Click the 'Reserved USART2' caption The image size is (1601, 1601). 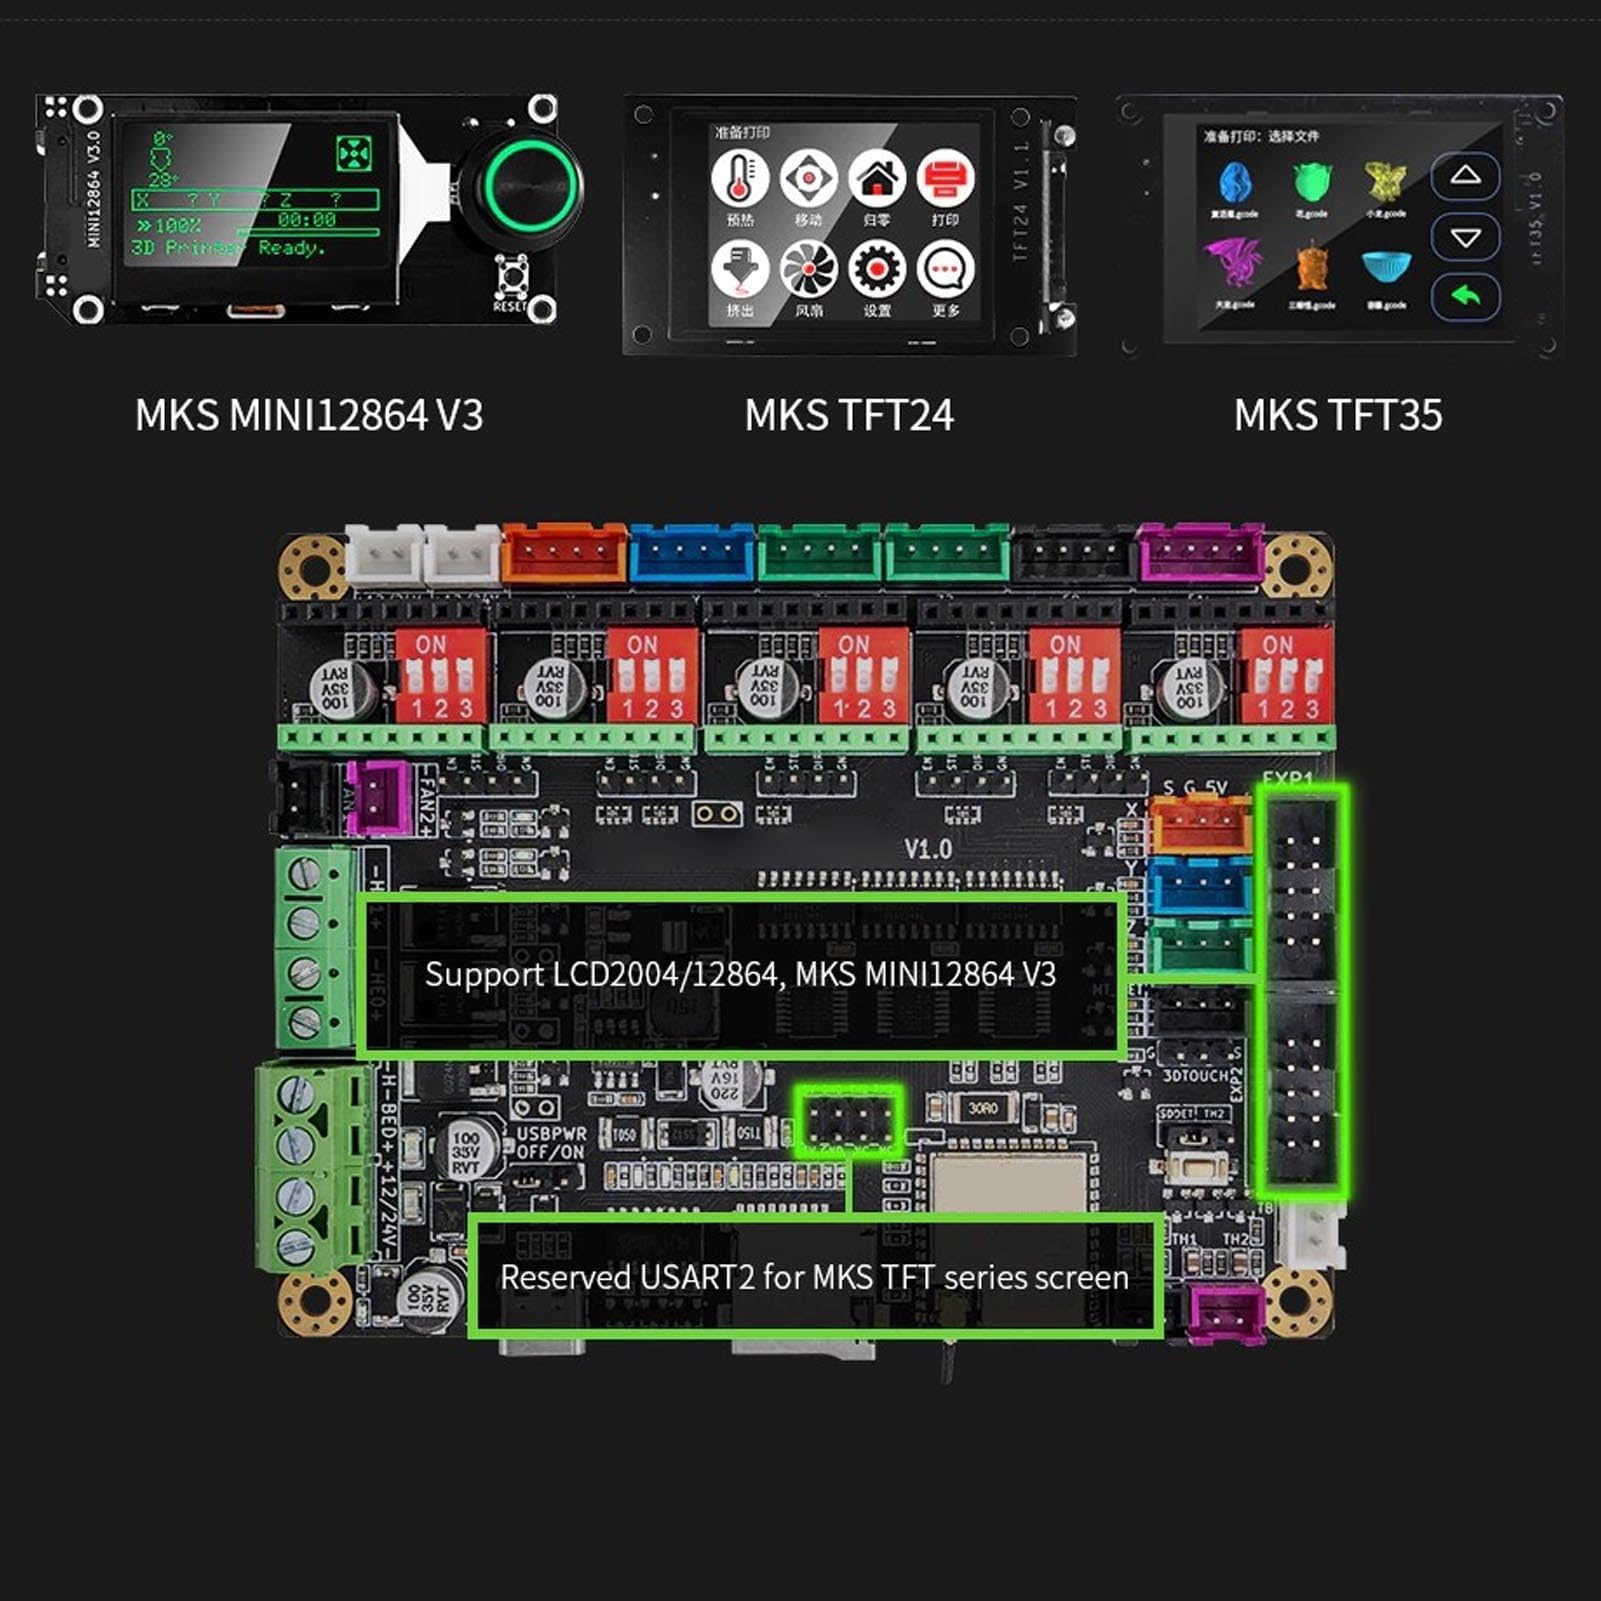pyautogui.click(x=814, y=1277)
